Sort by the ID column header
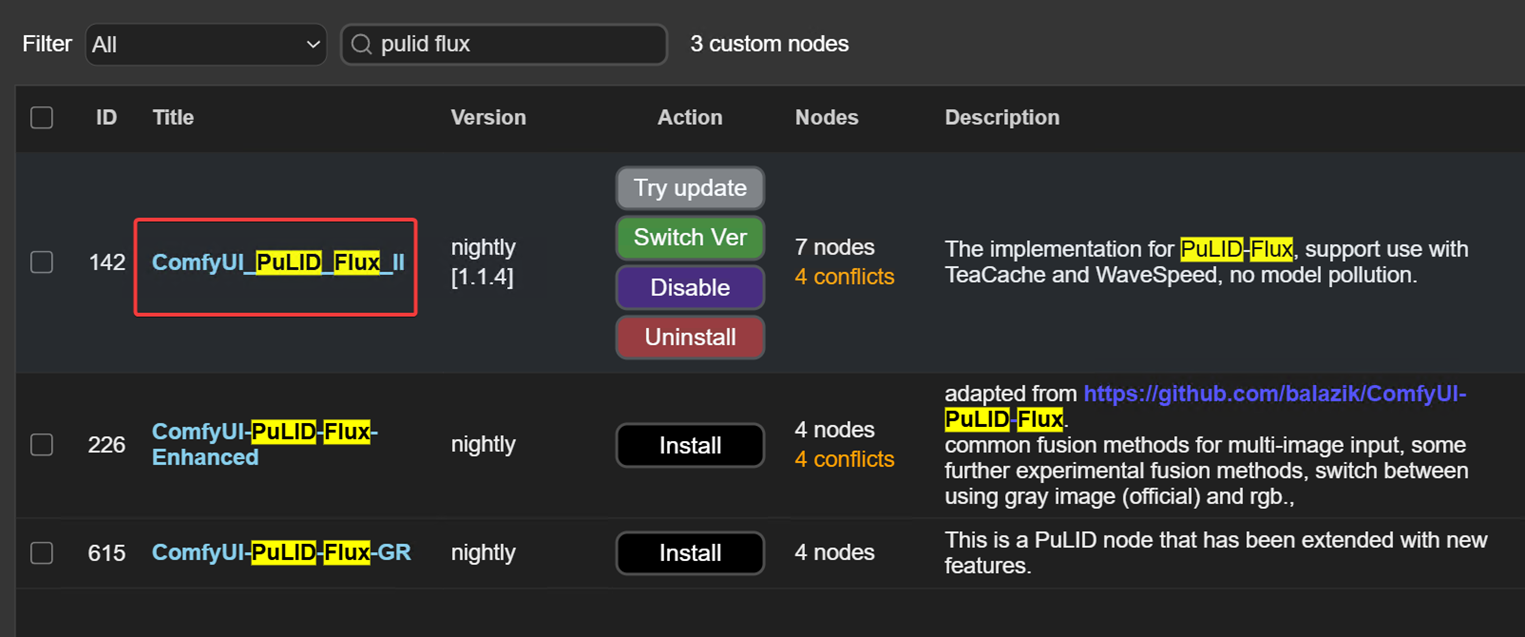Screen dimensions: 1525x637 105,117
